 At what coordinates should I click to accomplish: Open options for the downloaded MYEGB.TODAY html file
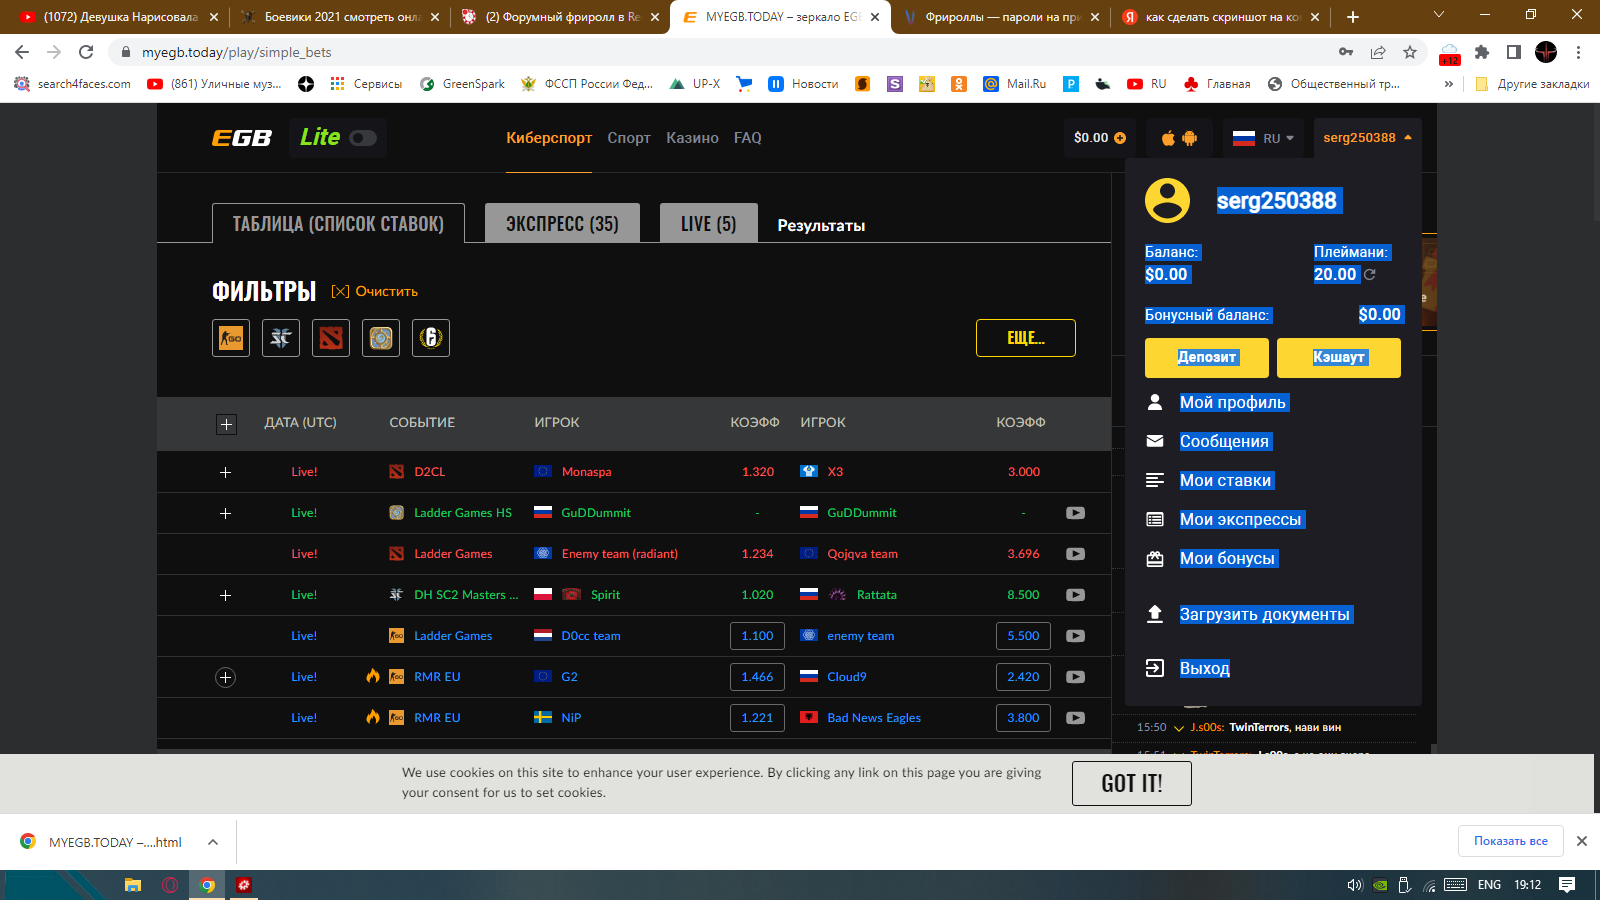[213, 842]
